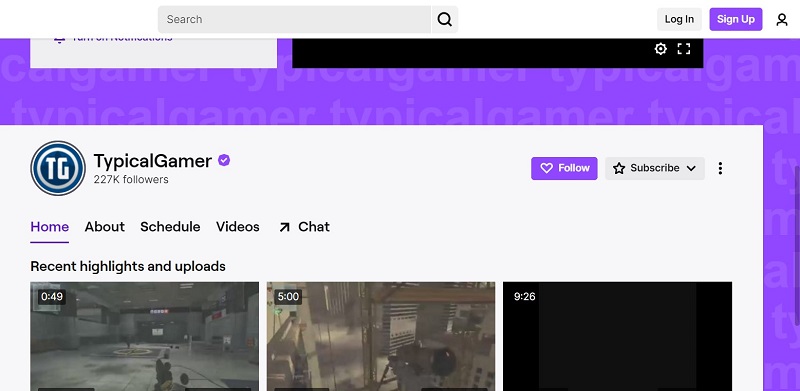Click the Log In button

click(679, 19)
